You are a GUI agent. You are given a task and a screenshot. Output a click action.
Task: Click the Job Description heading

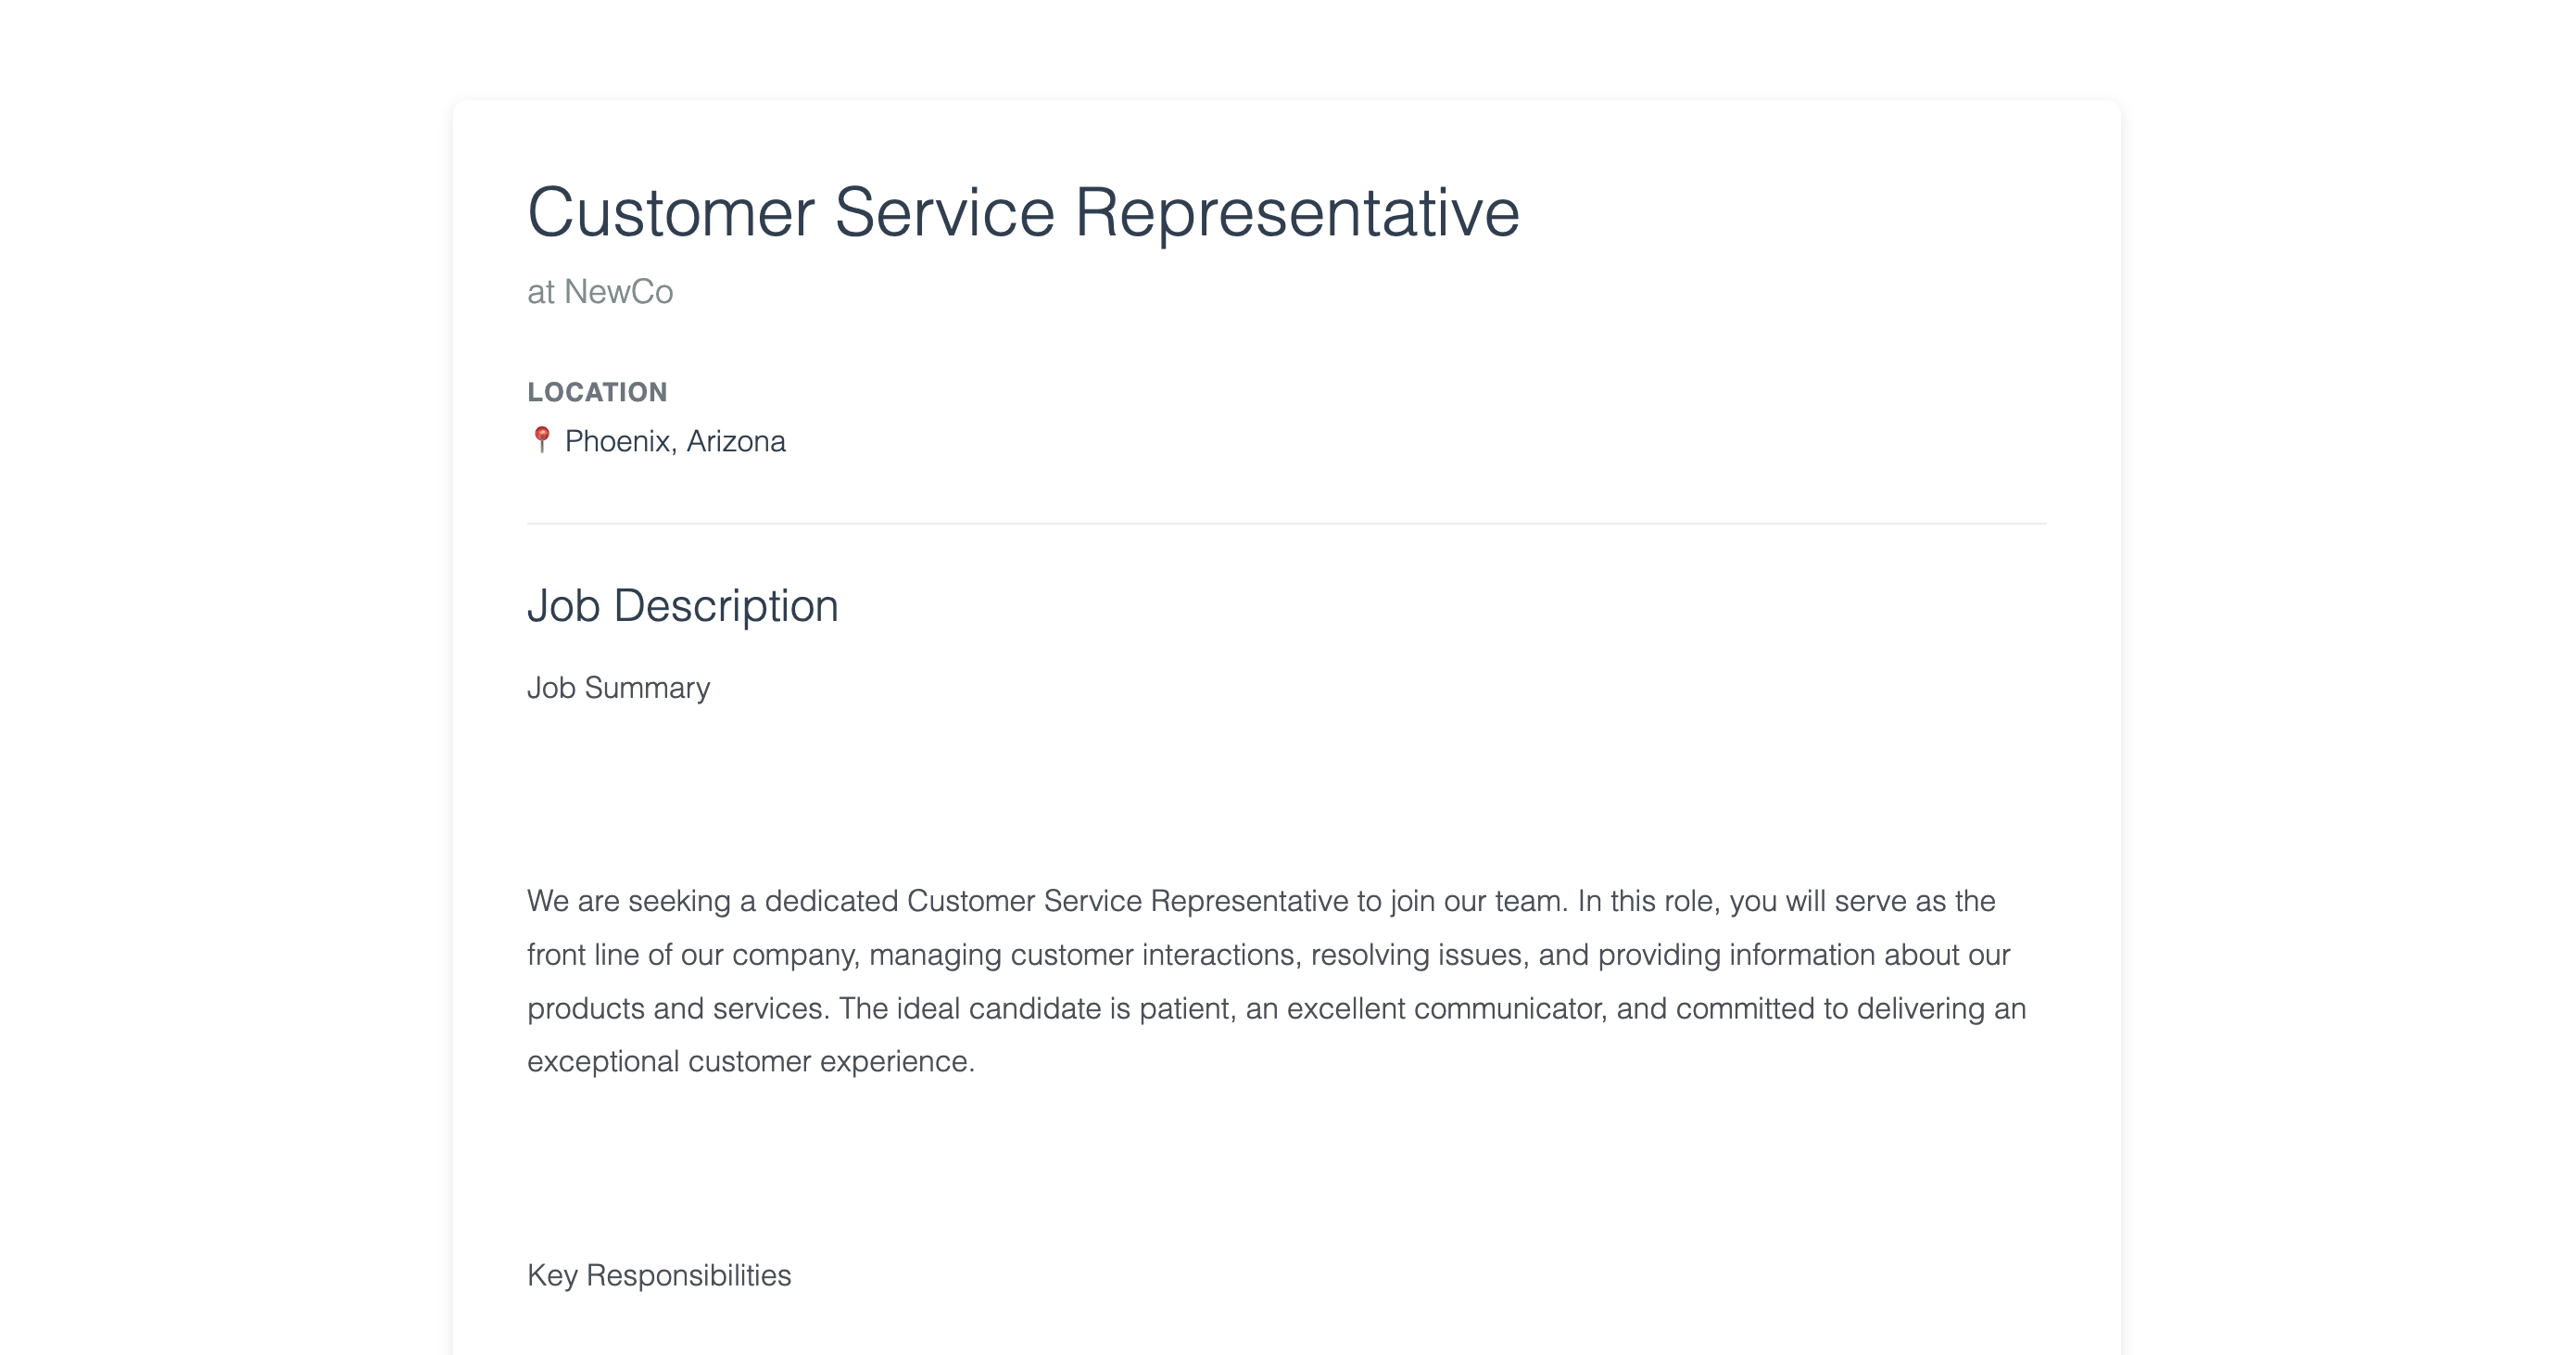pos(683,606)
